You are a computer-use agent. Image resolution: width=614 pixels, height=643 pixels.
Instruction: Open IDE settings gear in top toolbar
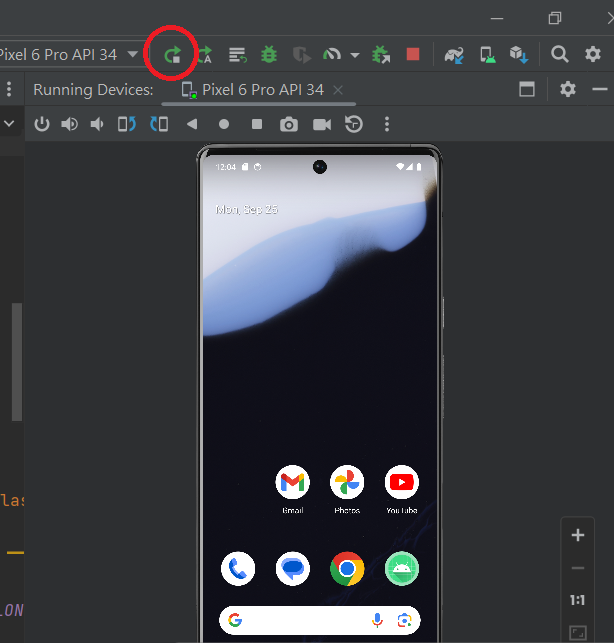593,54
